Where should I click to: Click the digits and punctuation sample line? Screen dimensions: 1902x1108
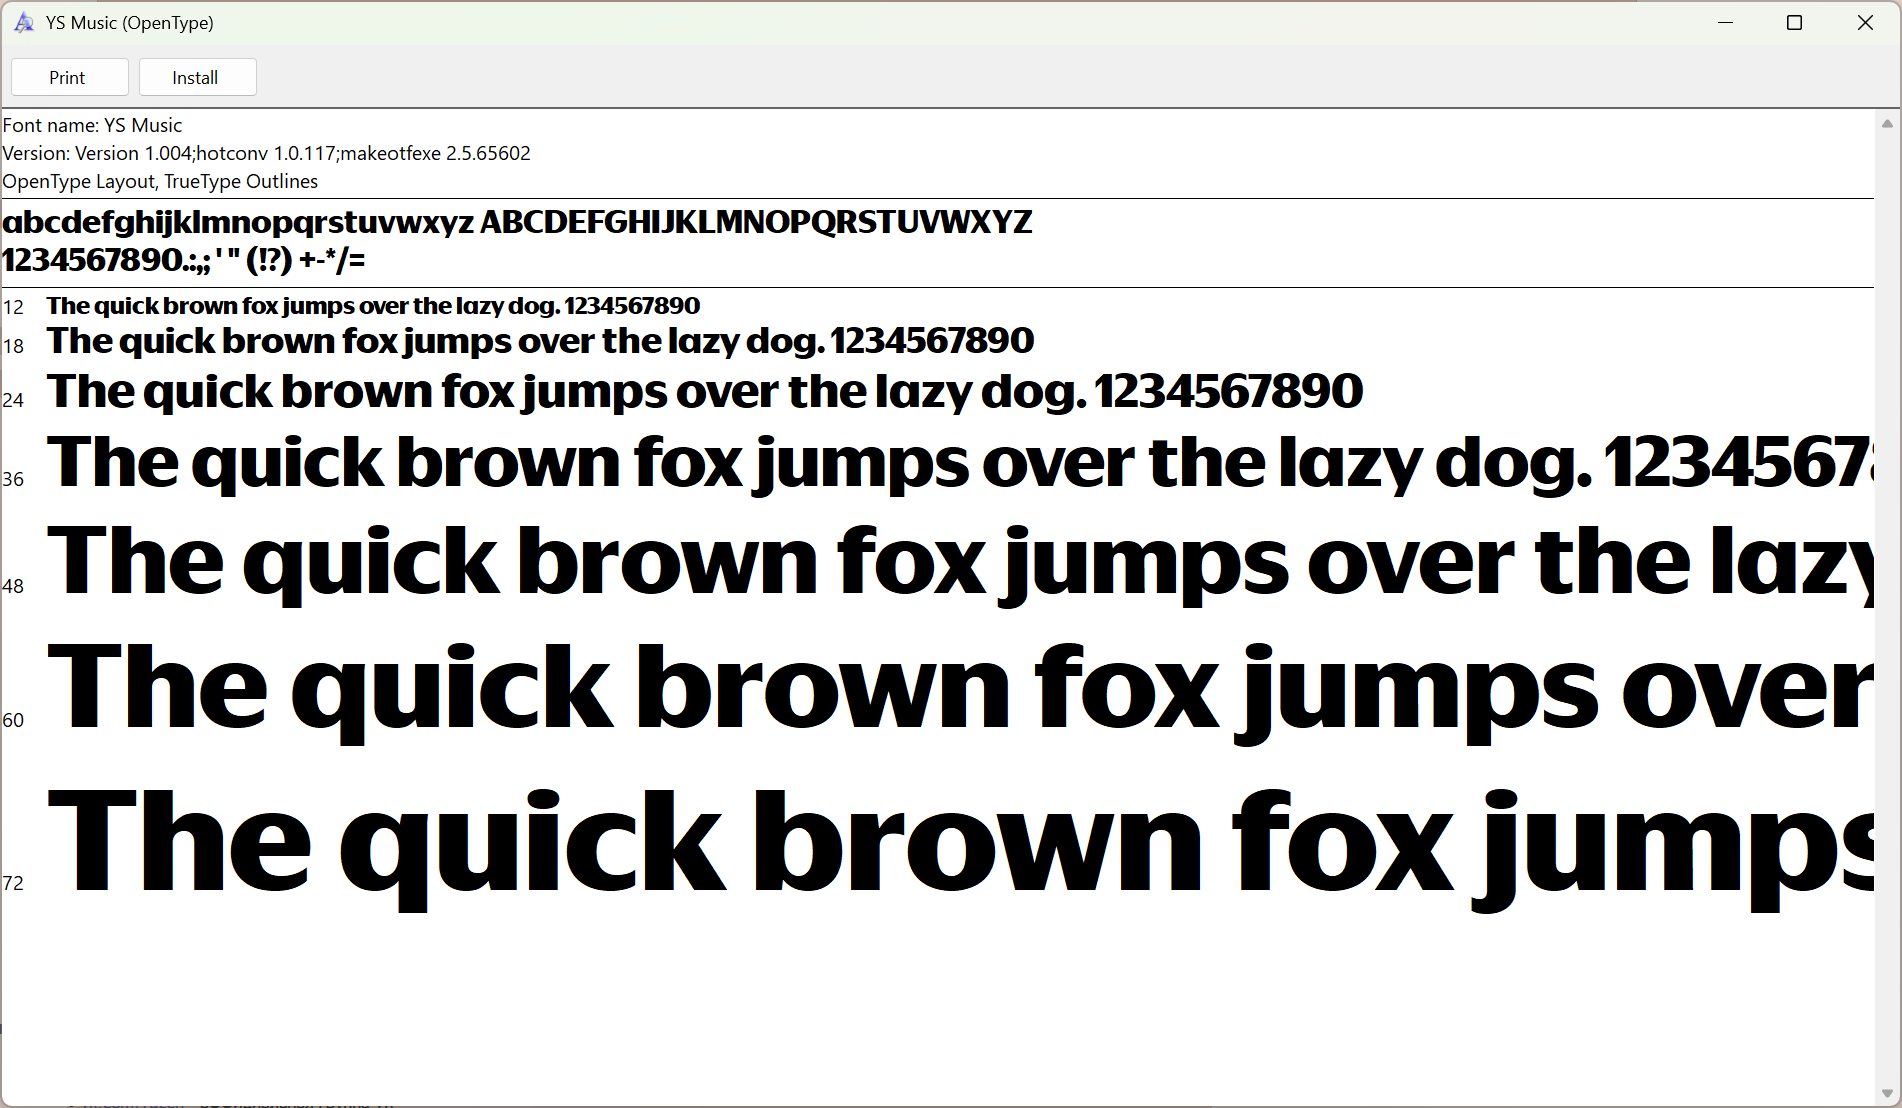pos(184,260)
